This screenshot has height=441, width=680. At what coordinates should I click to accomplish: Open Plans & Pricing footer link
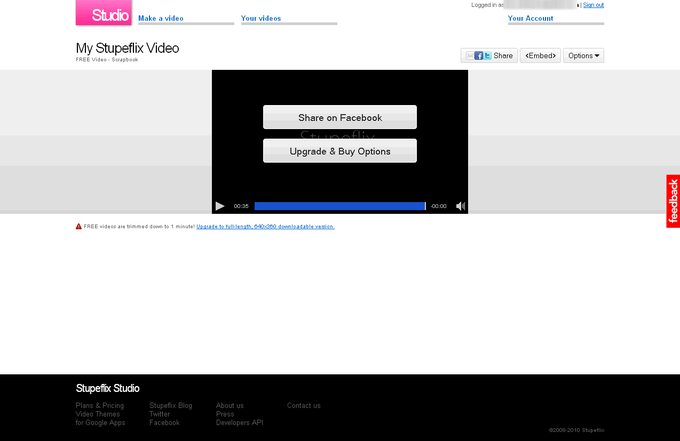[x=100, y=405]
